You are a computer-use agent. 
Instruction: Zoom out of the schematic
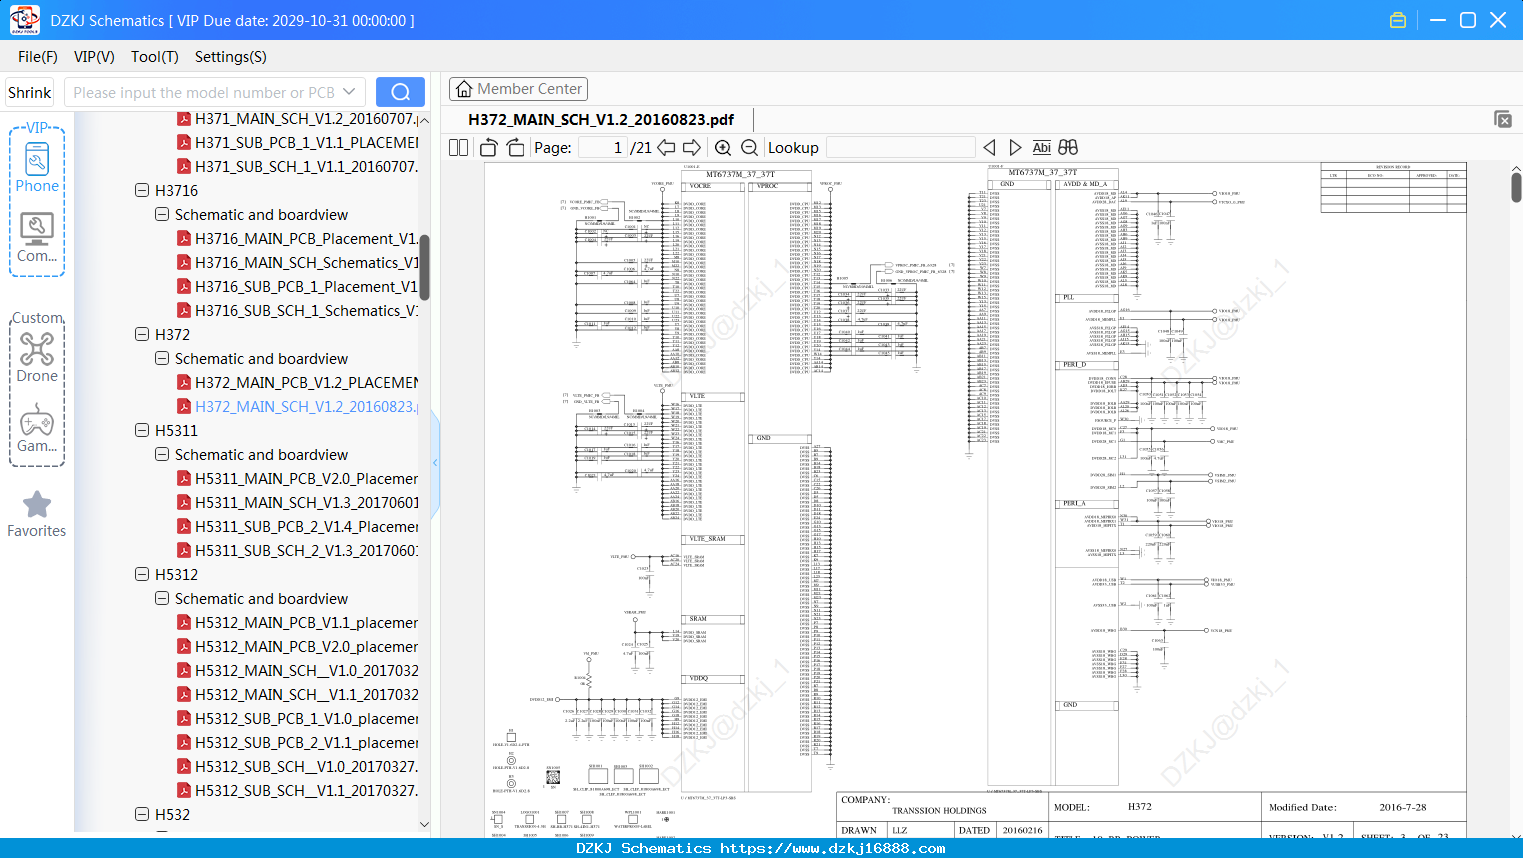point(749,147)
